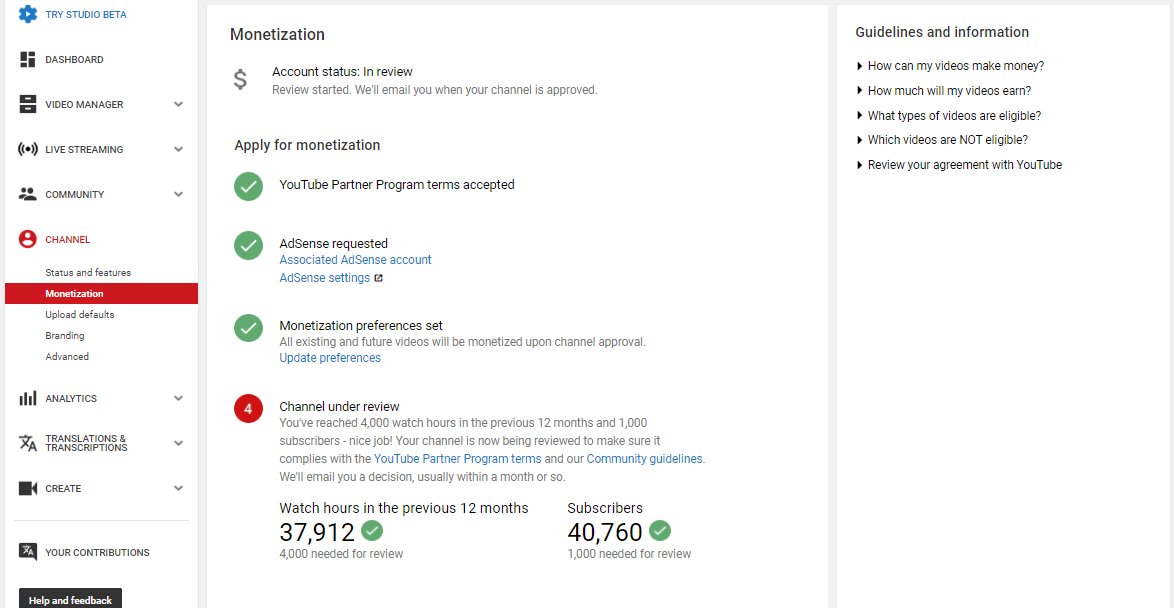Screen dimensions: 1174x608
Task: Expand the Create section chevron
Action: (178, 488)
